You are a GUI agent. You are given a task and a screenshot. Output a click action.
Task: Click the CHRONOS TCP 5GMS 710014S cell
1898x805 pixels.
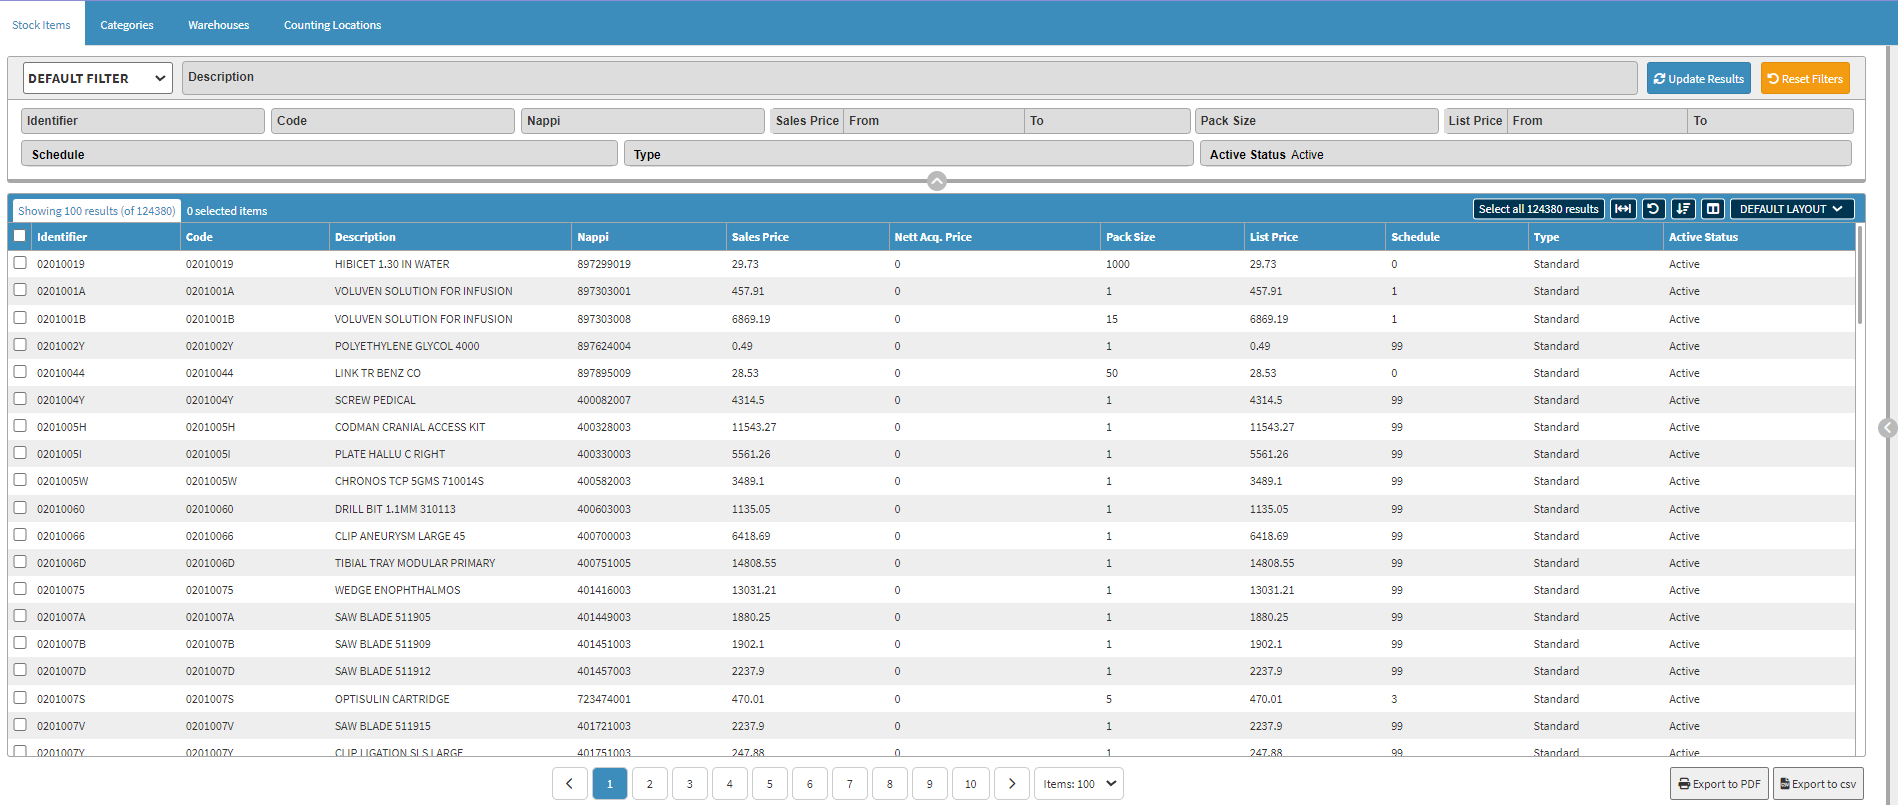pyautogui.click(x=409, y=481)
